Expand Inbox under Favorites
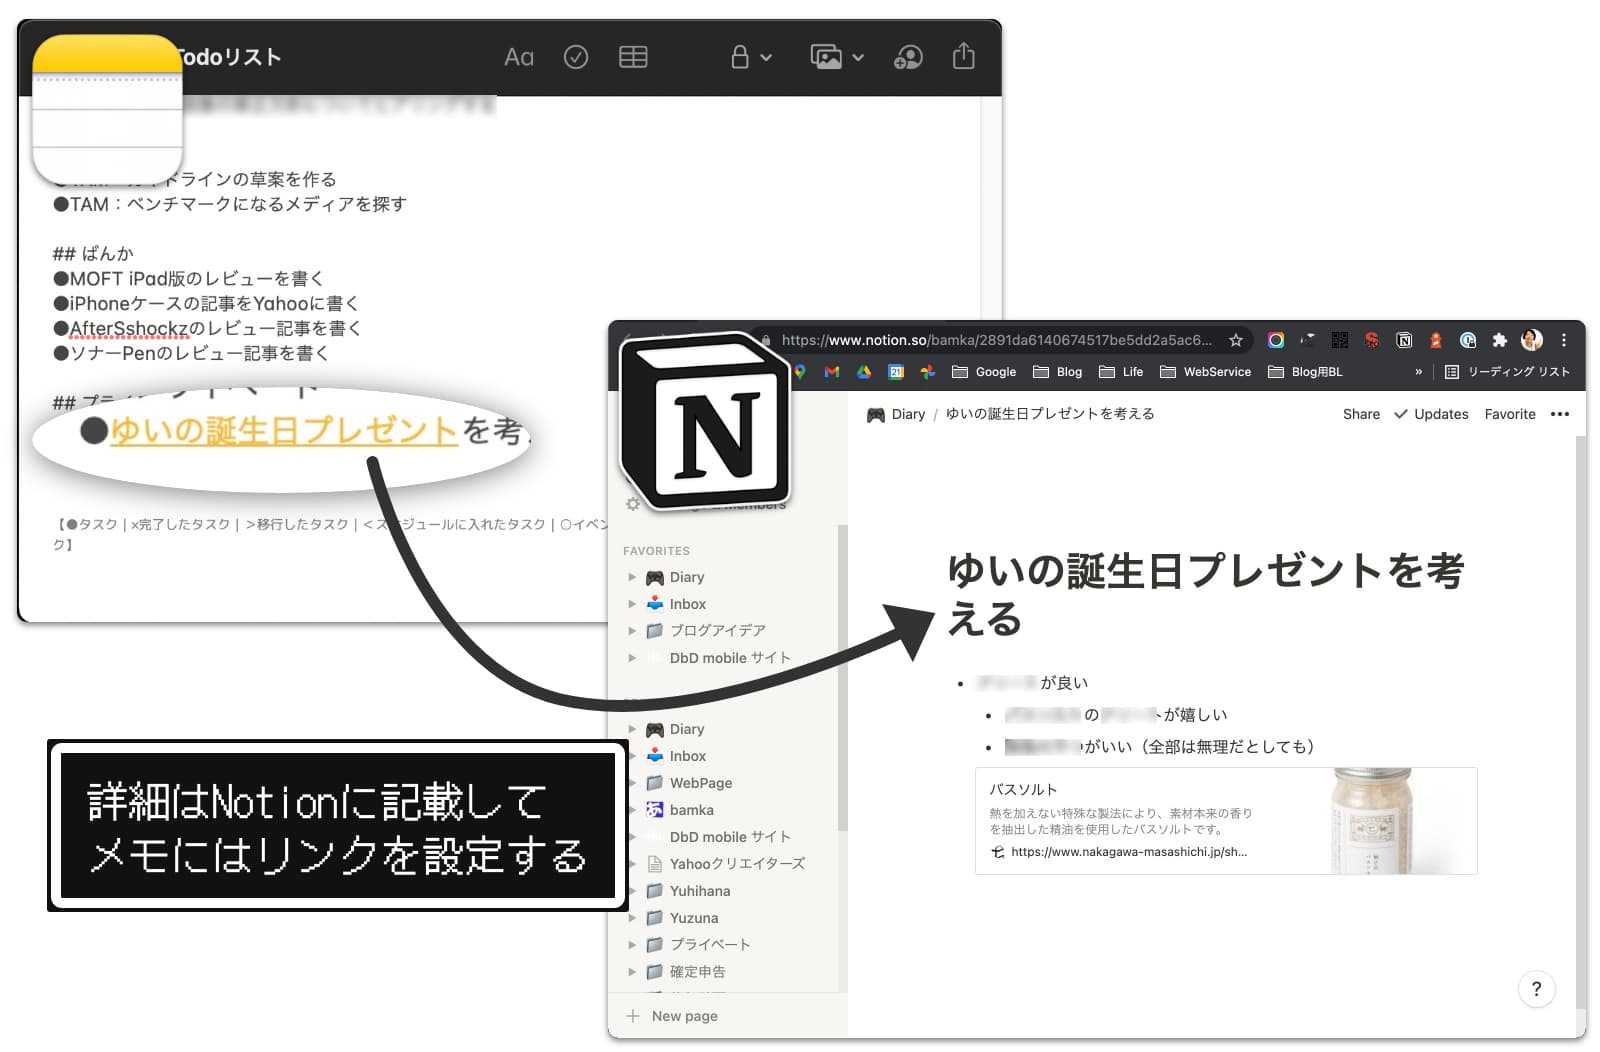1600x1052 pixels. (x=632, y=604)
